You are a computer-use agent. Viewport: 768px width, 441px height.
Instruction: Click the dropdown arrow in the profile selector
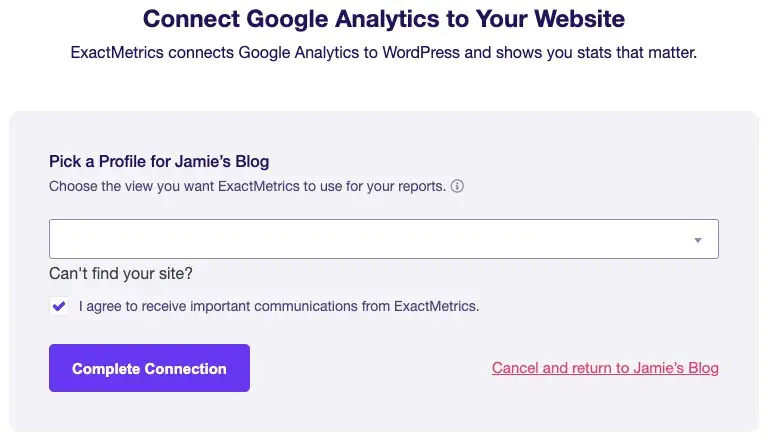698,240
